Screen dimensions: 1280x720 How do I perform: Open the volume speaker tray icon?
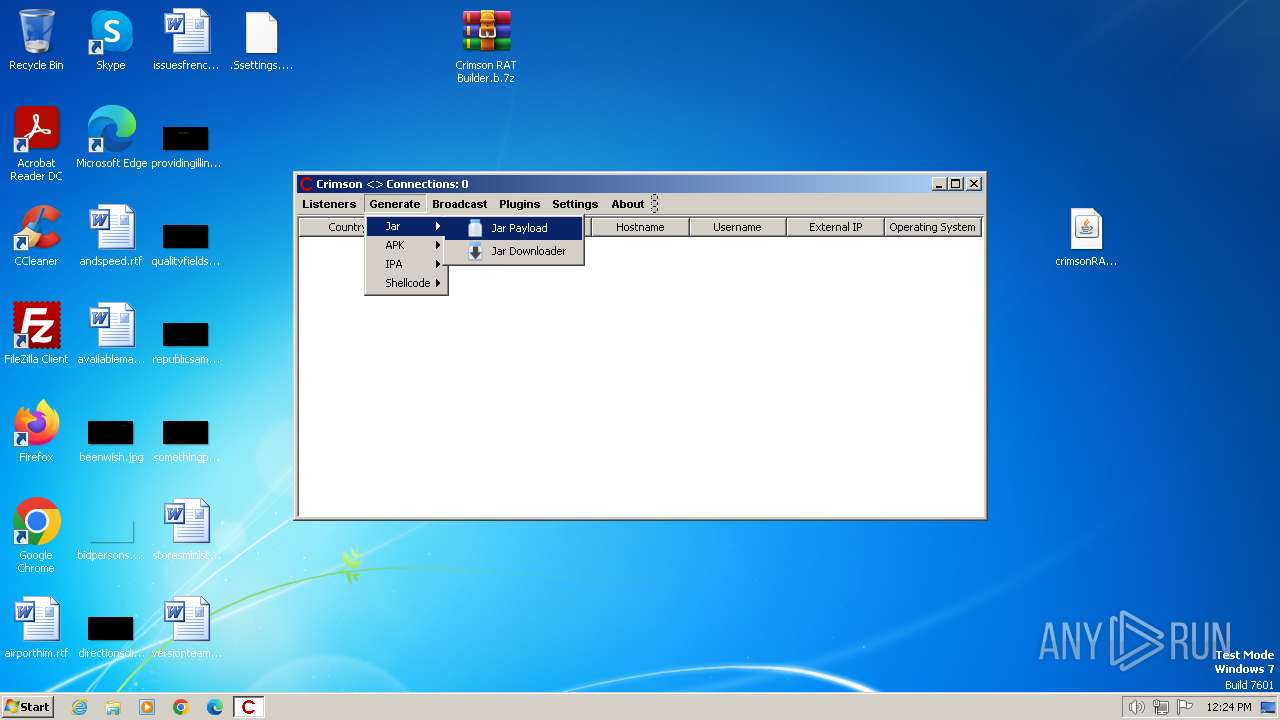(1136, 707)
